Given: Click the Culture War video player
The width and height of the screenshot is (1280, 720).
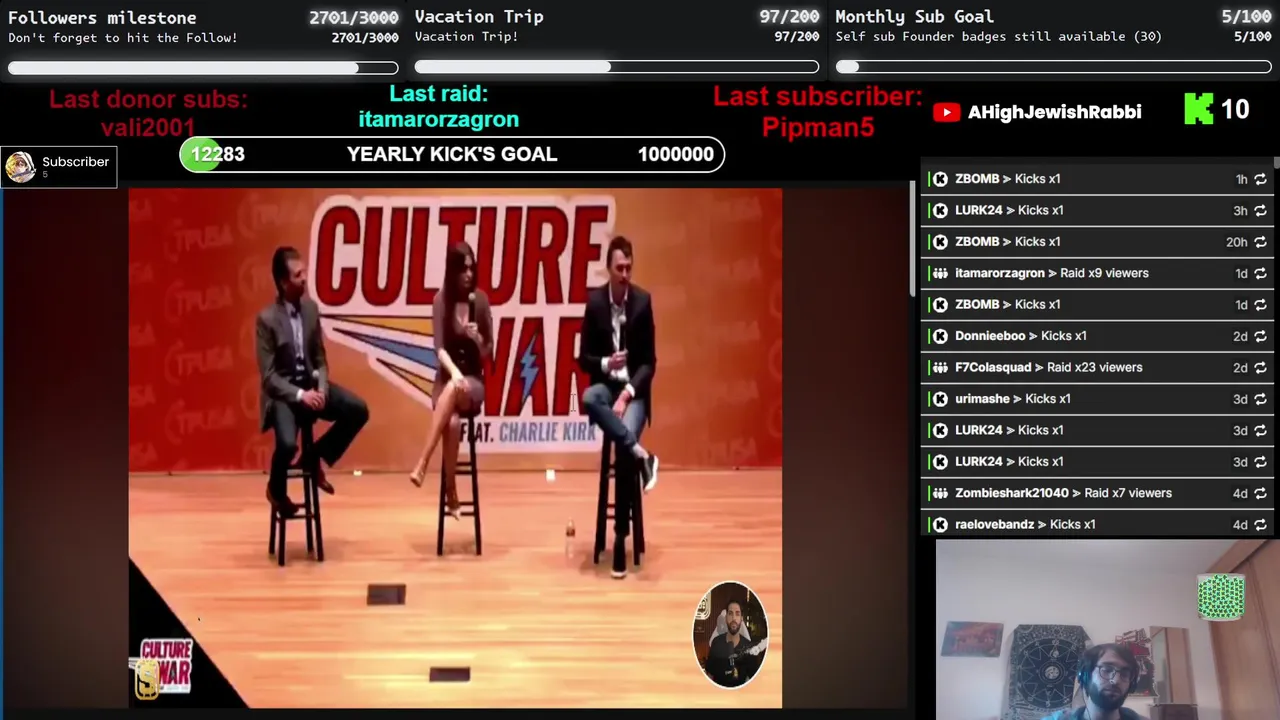Looking at the screenshot, I should pyautogui.click(x=455, y=448).
